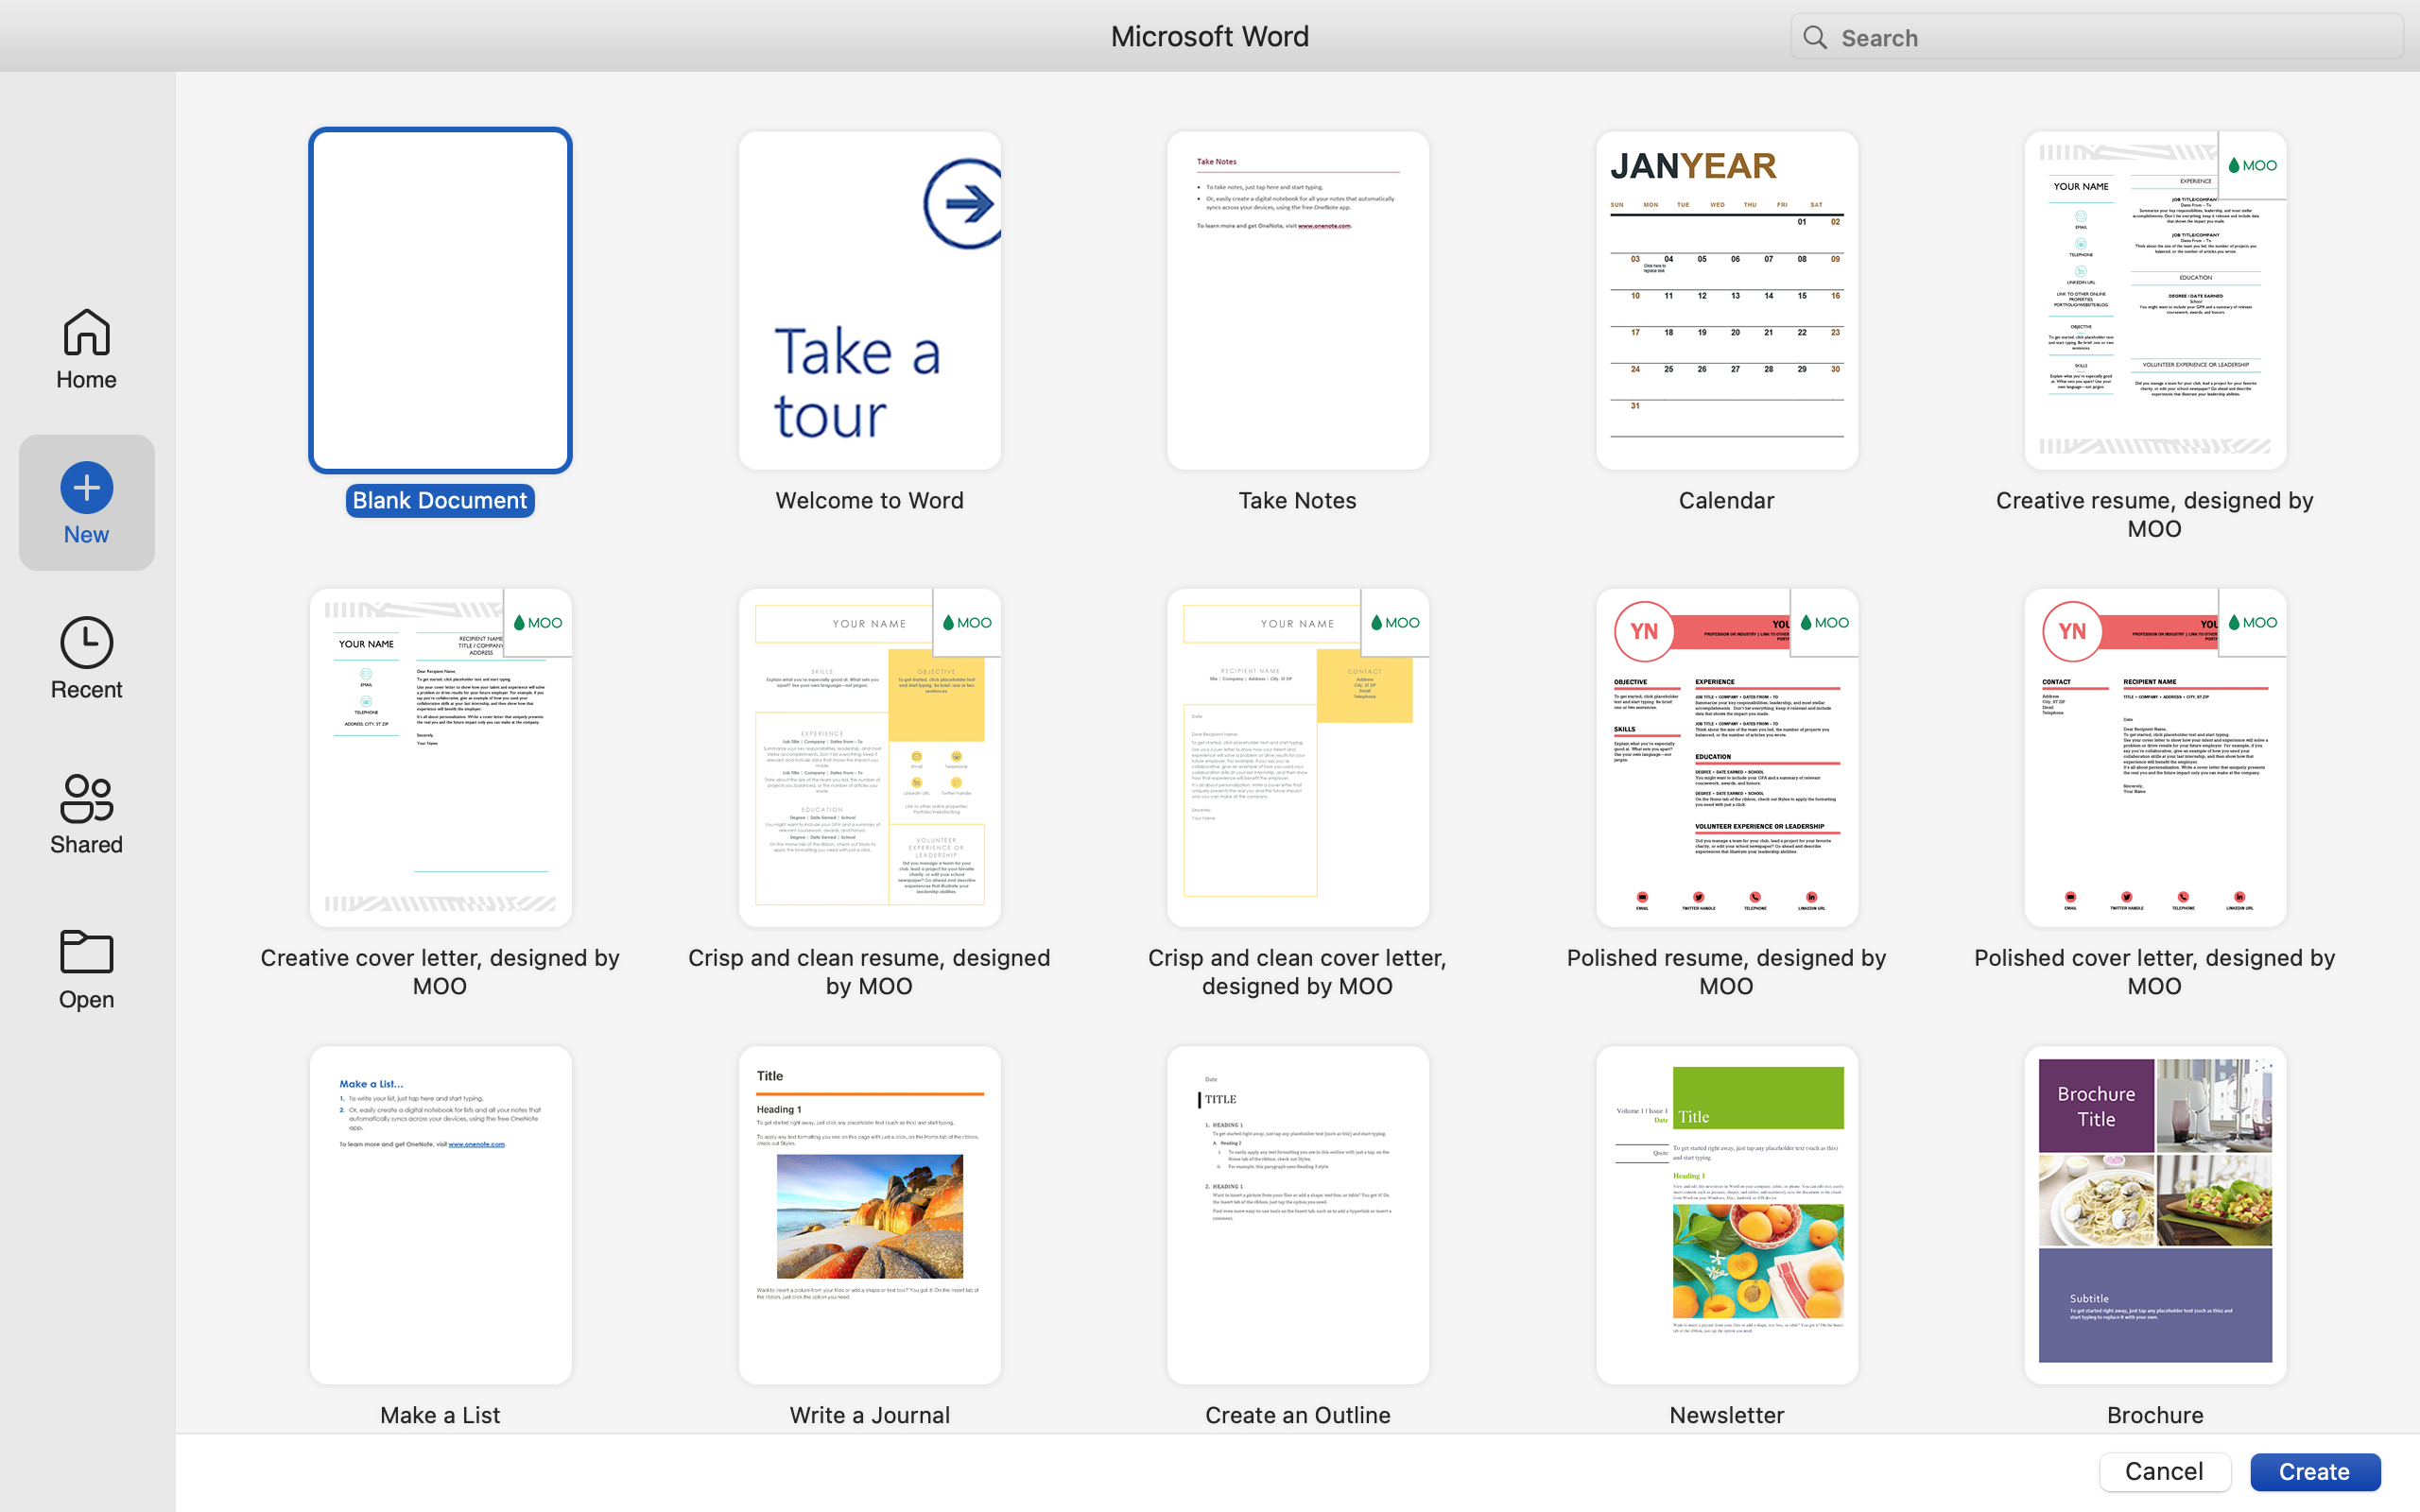The width and height of the screenshot is (2420, 1512).
Task: Select Polished resume template thumbnail
Action: click(1726, 757)
